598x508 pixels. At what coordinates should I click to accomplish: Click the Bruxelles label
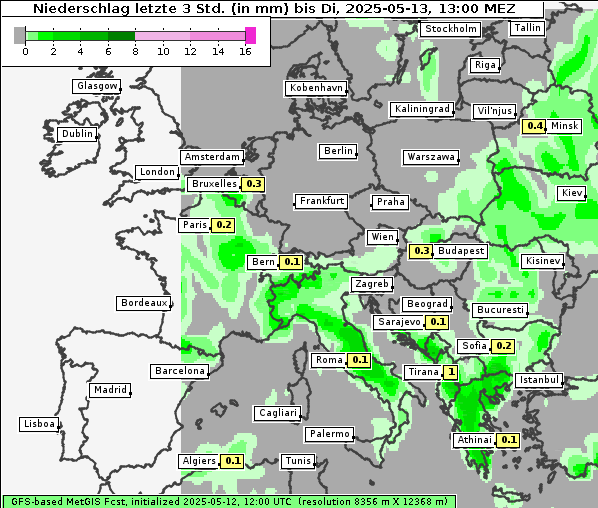point(214,184)
